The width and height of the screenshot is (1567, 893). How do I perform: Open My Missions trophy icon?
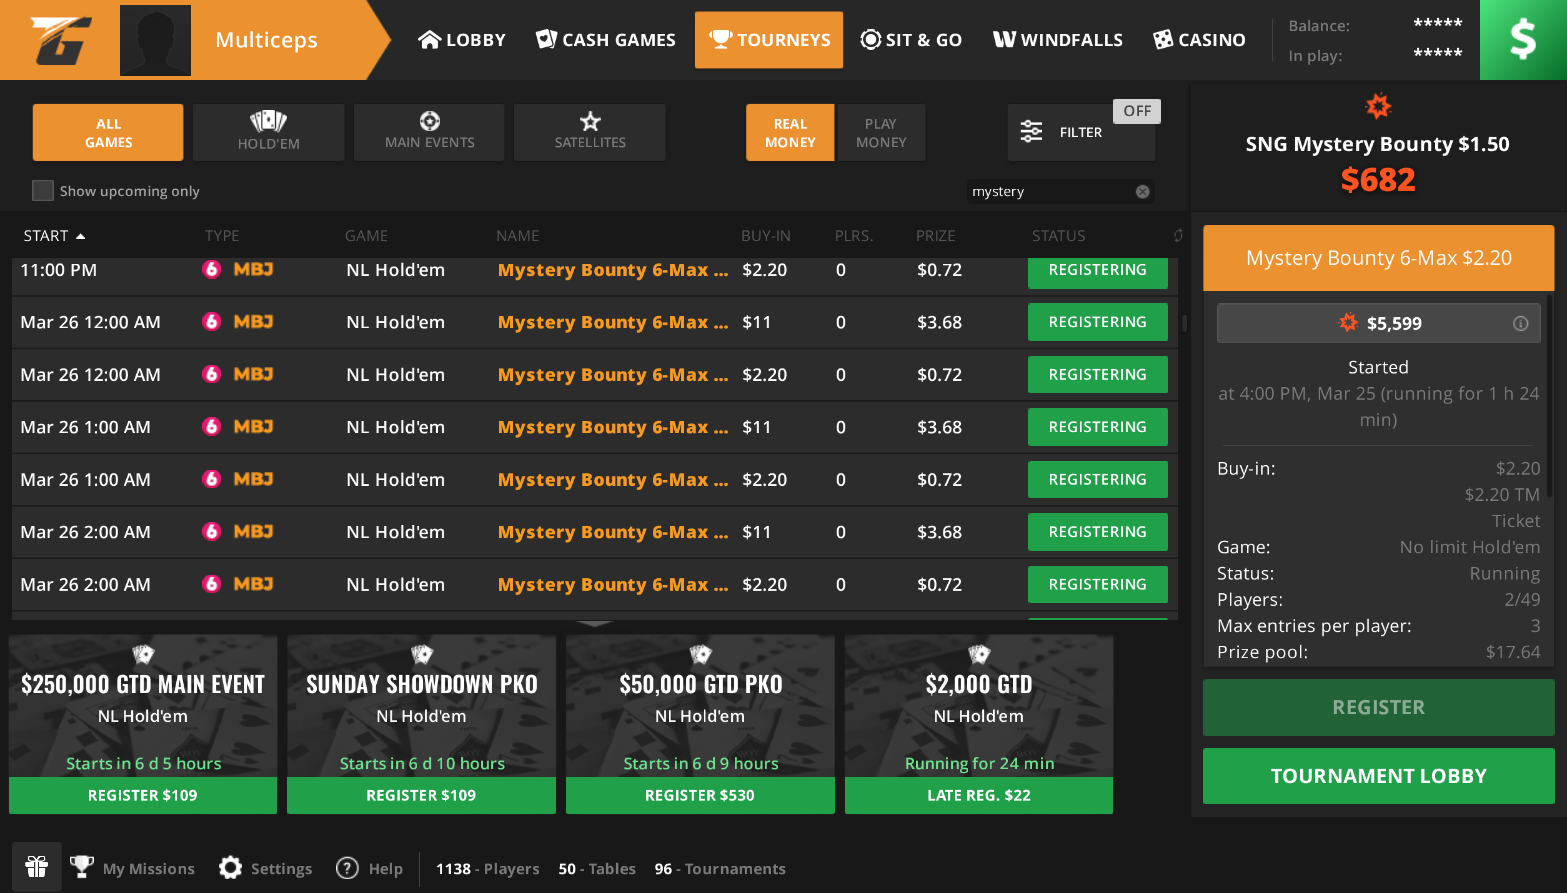82,868
